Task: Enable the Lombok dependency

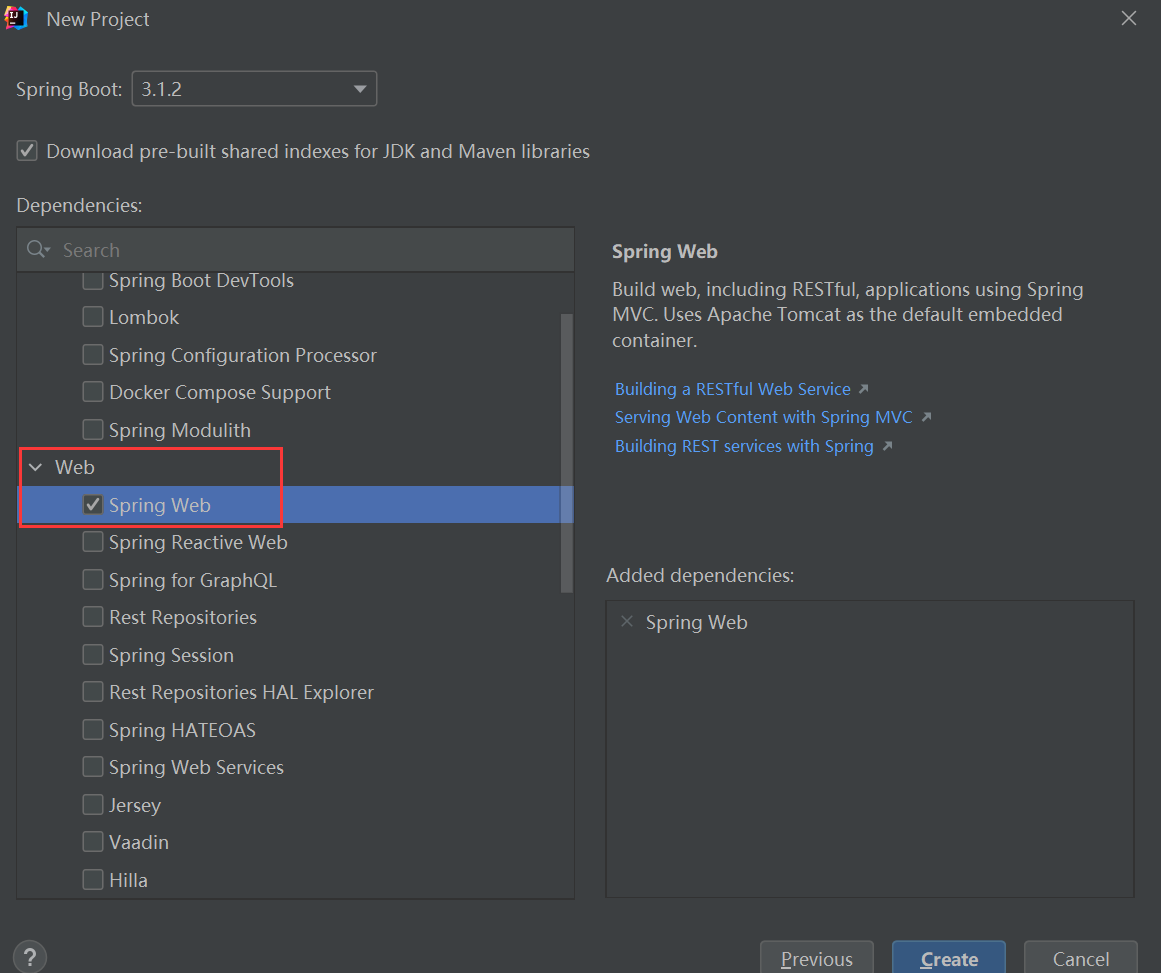Action: (x=93, y=317)
